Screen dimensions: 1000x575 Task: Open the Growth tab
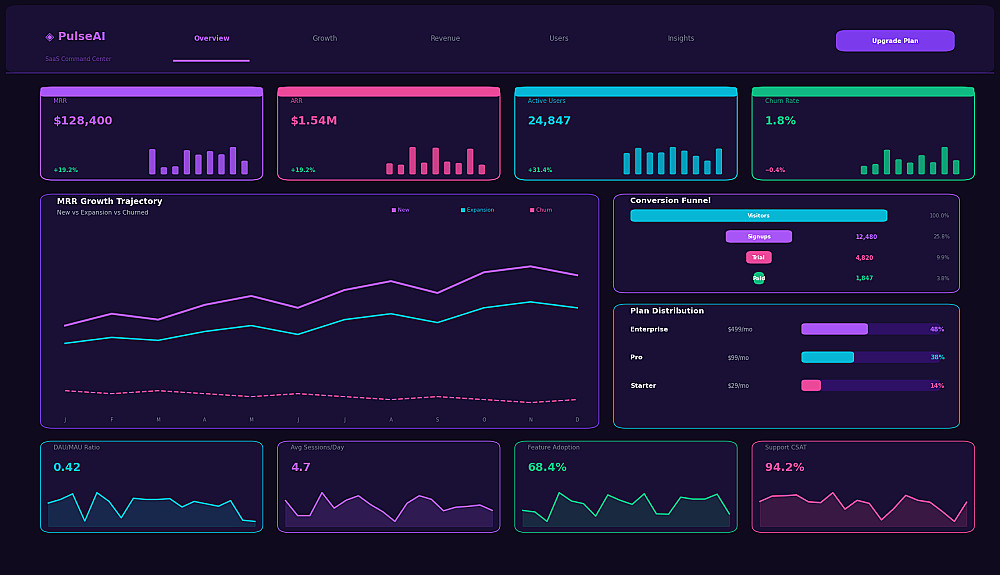(325, 38)
